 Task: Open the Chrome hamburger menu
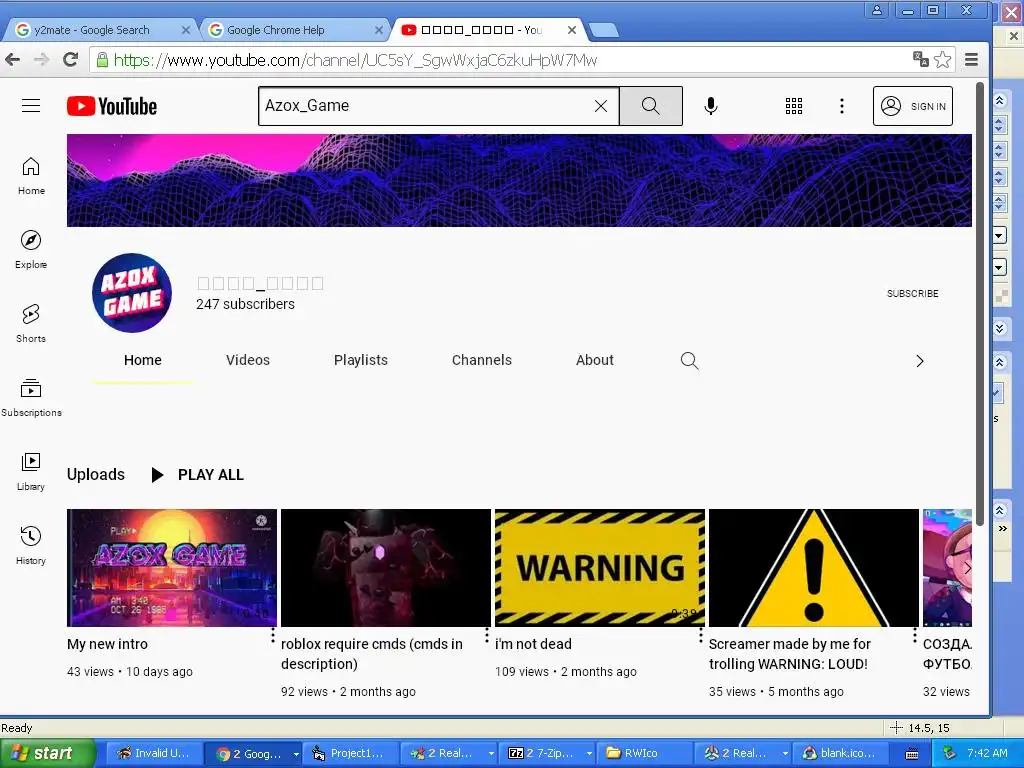[971, 60]
